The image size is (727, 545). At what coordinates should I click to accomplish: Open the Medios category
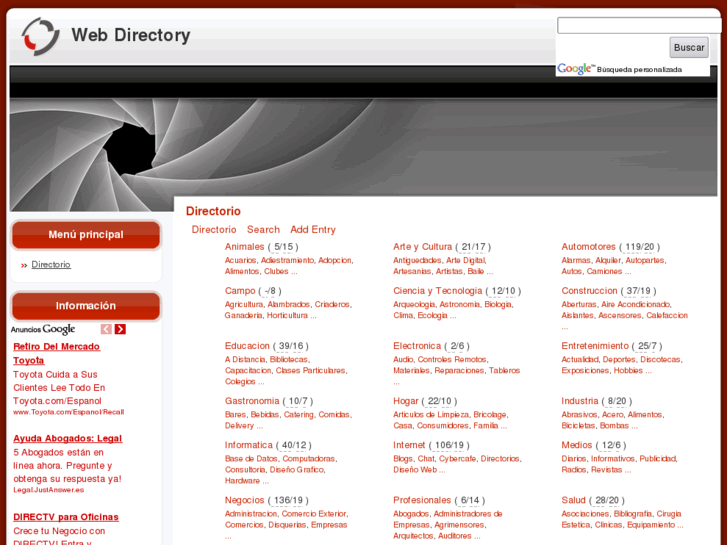[577, 445]
